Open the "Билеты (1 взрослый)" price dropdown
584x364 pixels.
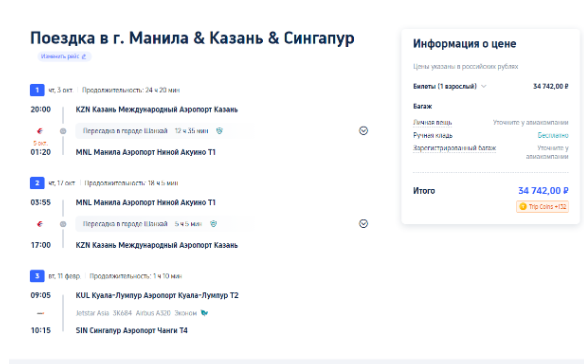point(450,86)
